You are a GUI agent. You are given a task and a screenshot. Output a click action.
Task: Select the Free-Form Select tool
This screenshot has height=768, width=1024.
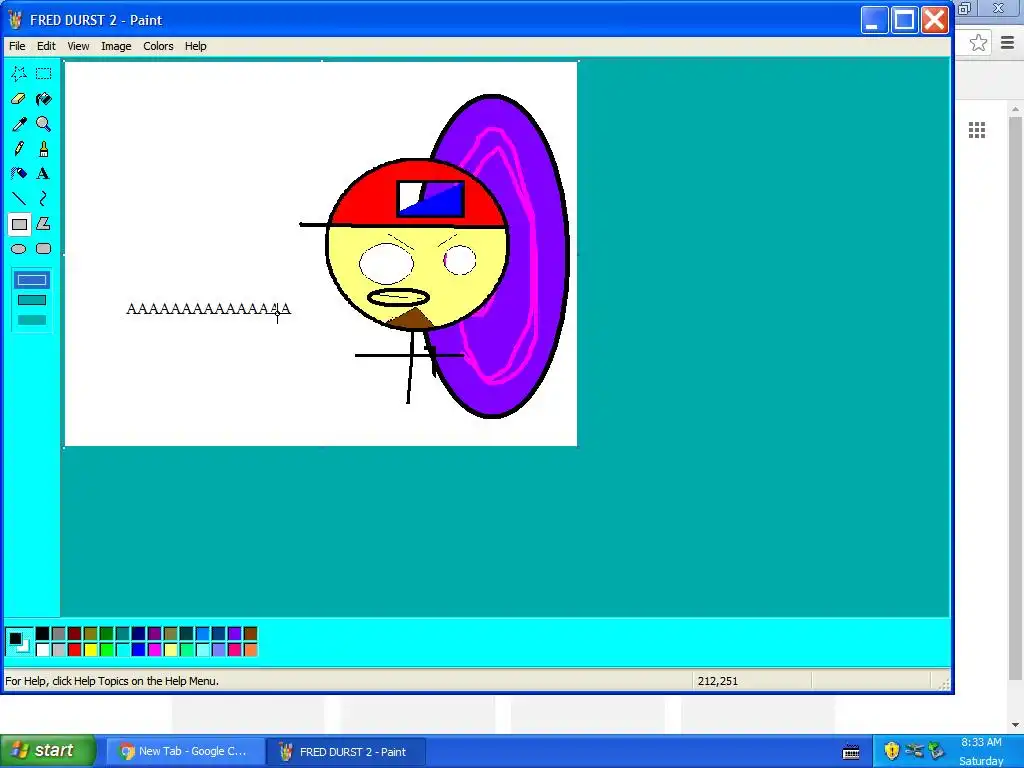(x=19, y=74)
